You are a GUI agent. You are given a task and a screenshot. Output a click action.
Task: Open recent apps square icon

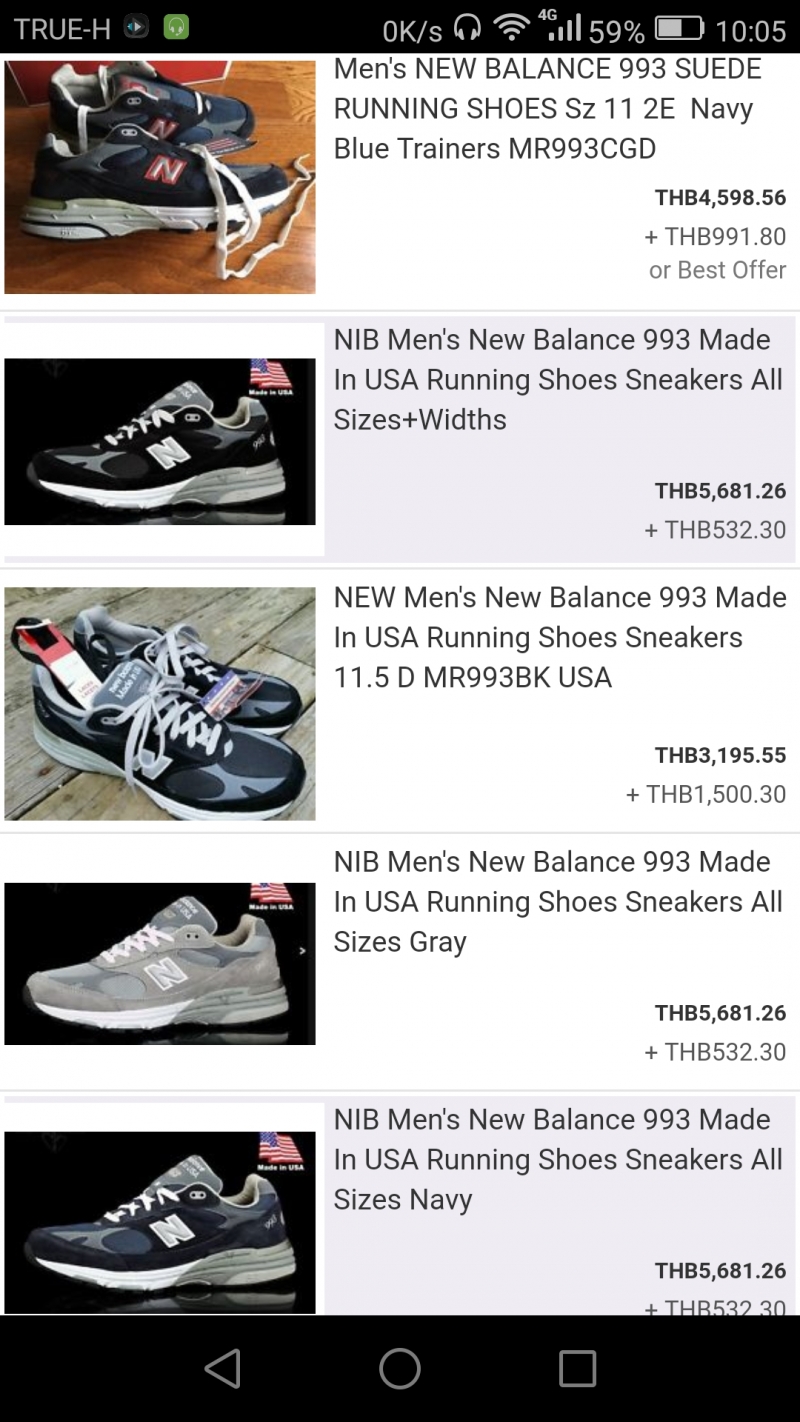(x=577, y=1368)
